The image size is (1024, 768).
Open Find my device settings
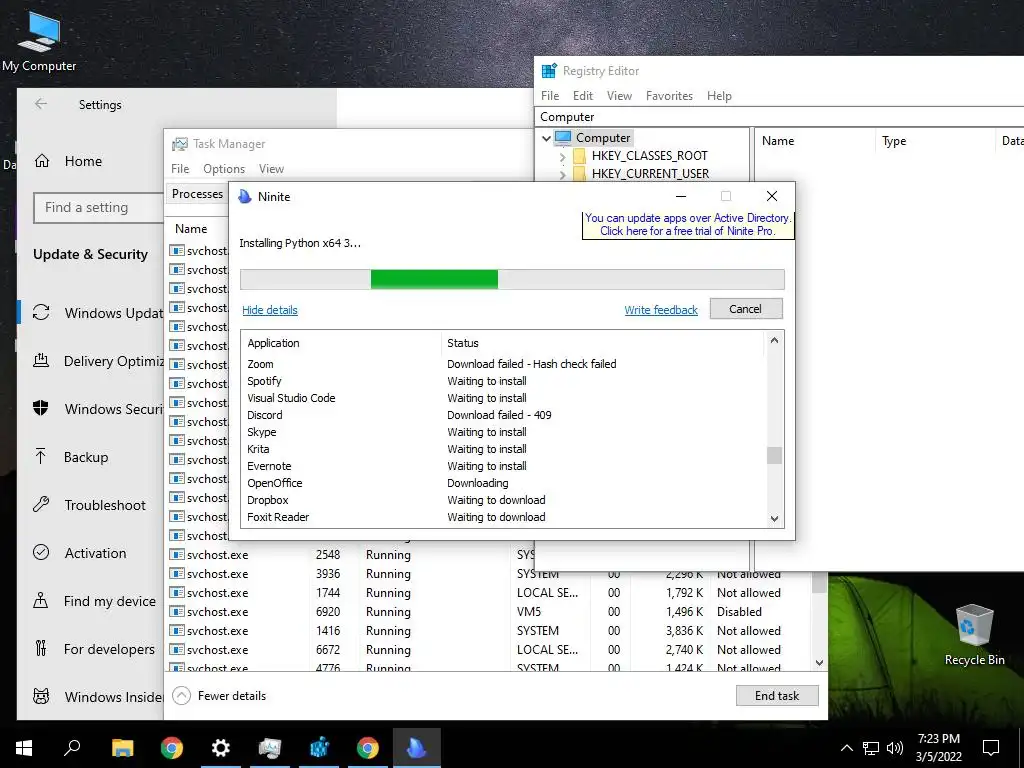[x=94, y=601]
